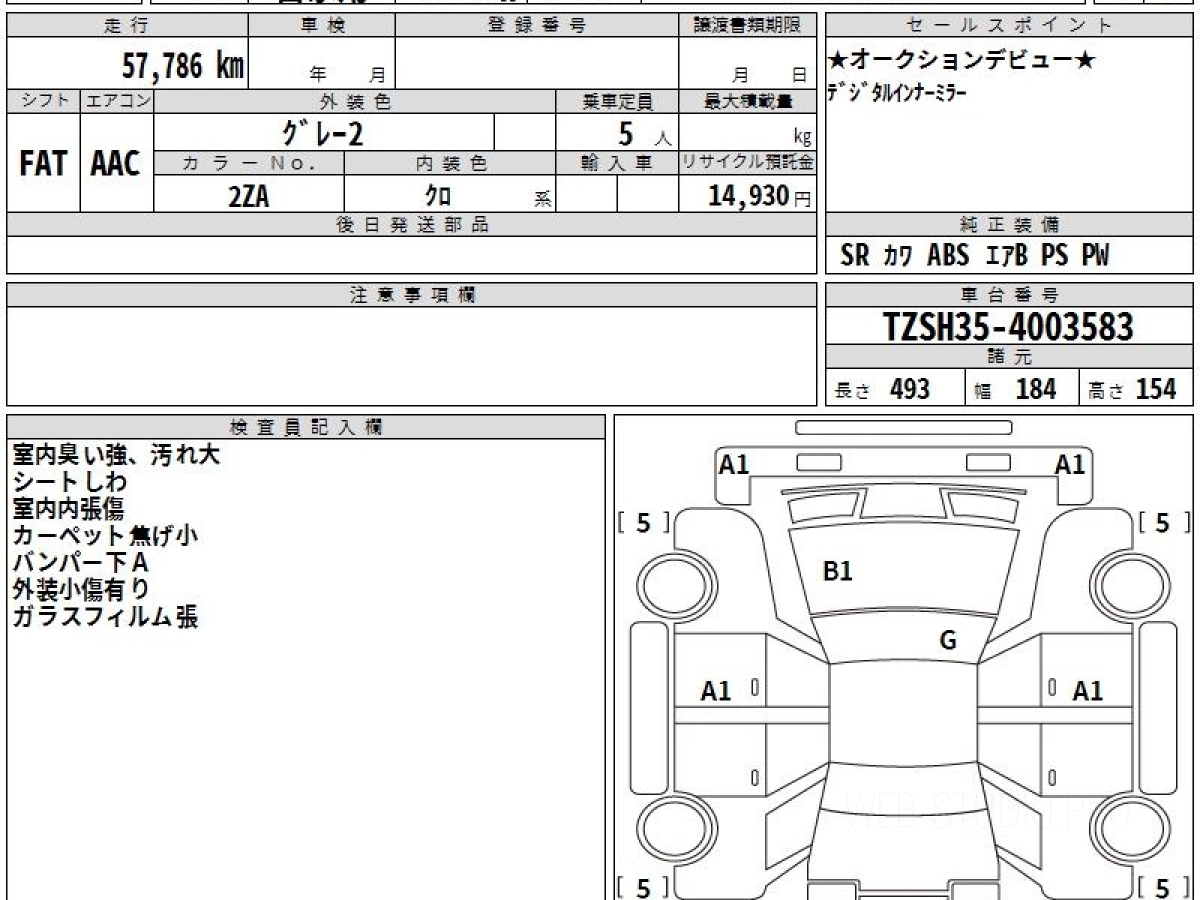1200x900 pixels.
Task: Click the グレー2 exterior color value
Action: tap(323, 132)
